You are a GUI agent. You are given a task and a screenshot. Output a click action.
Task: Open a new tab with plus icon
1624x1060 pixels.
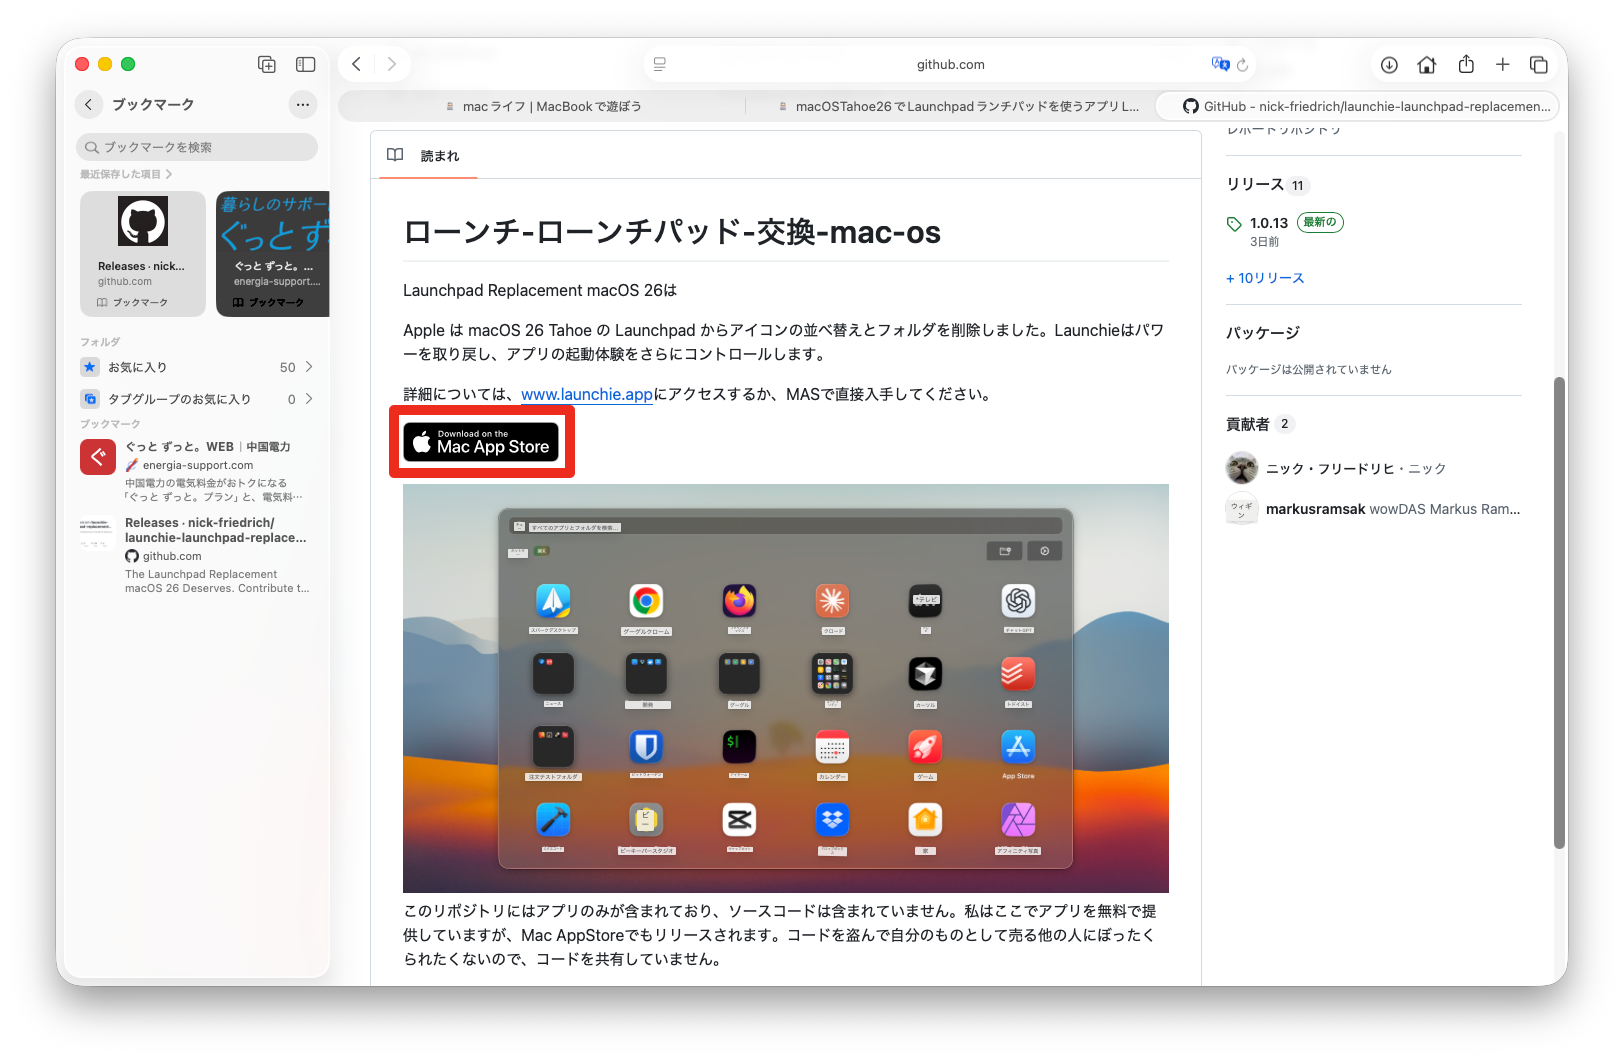pos(1502,65)
